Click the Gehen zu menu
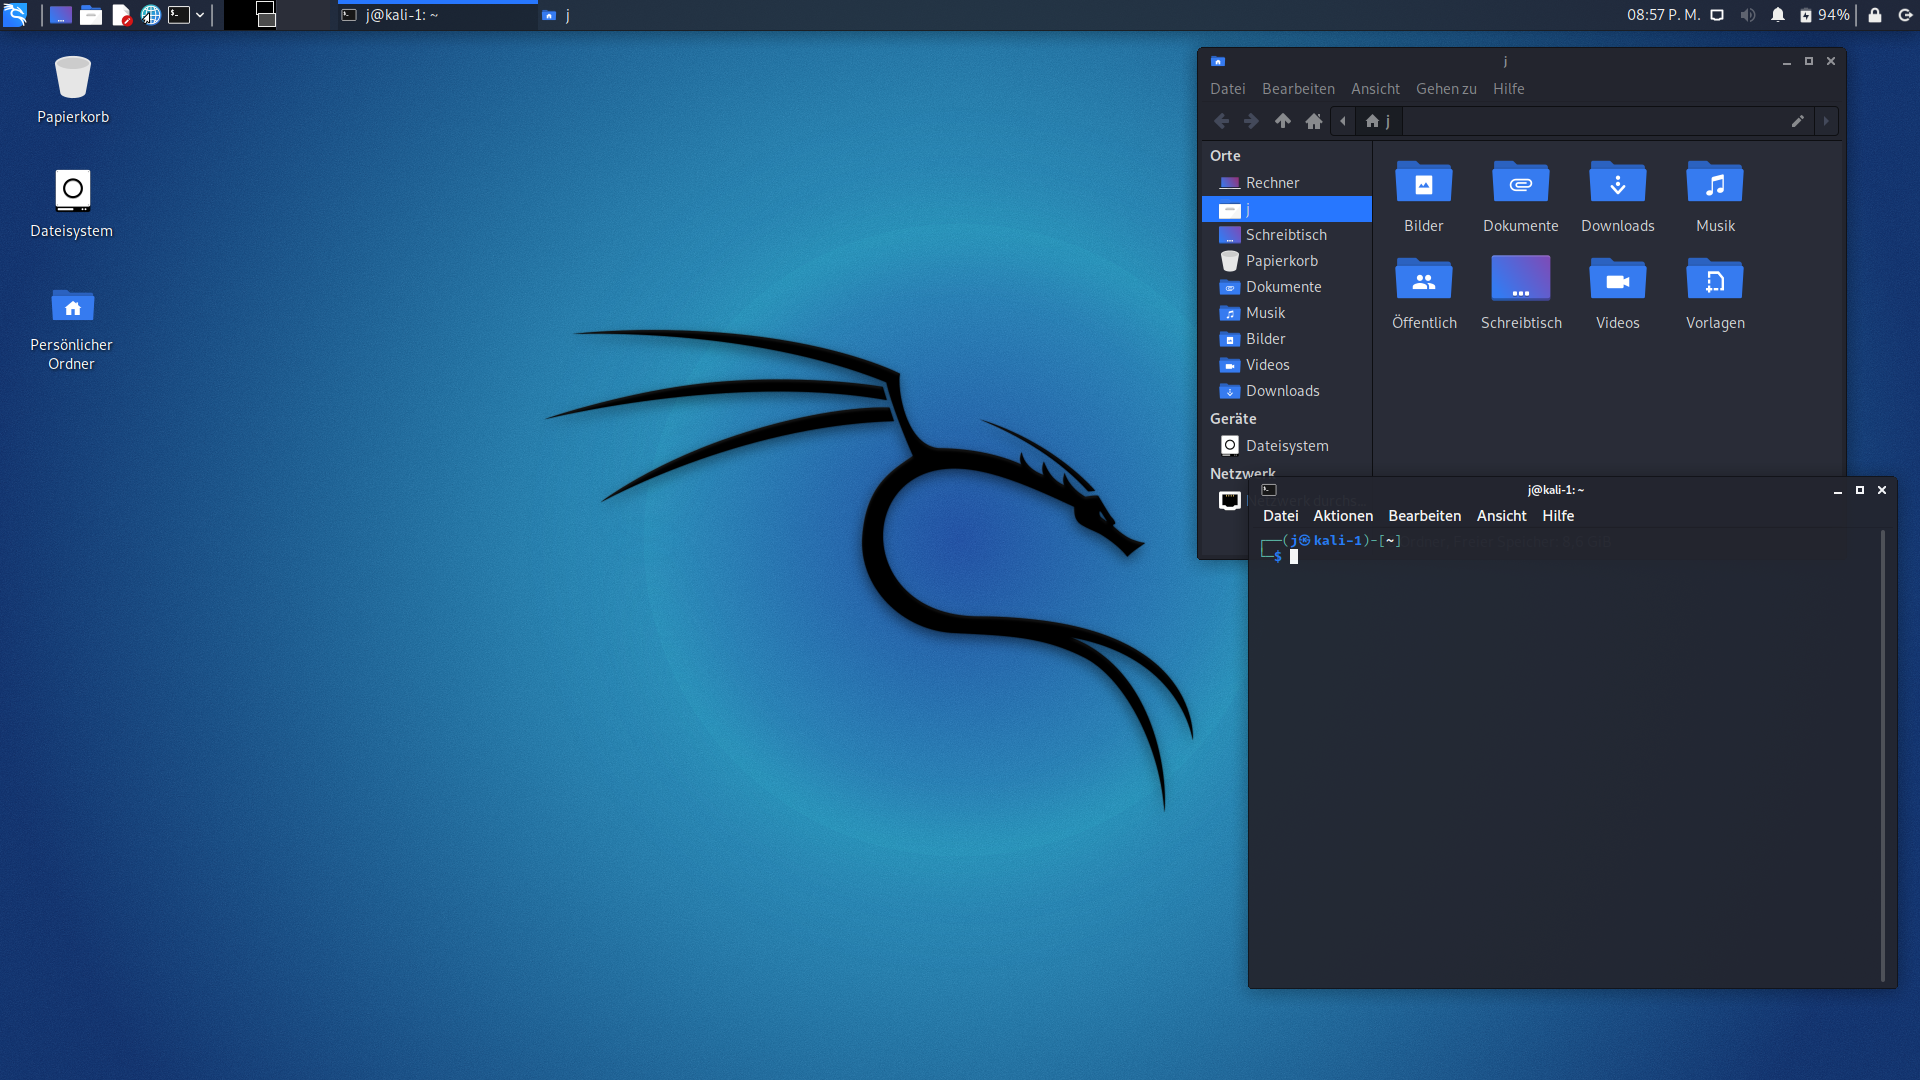 click(1447, 88)
